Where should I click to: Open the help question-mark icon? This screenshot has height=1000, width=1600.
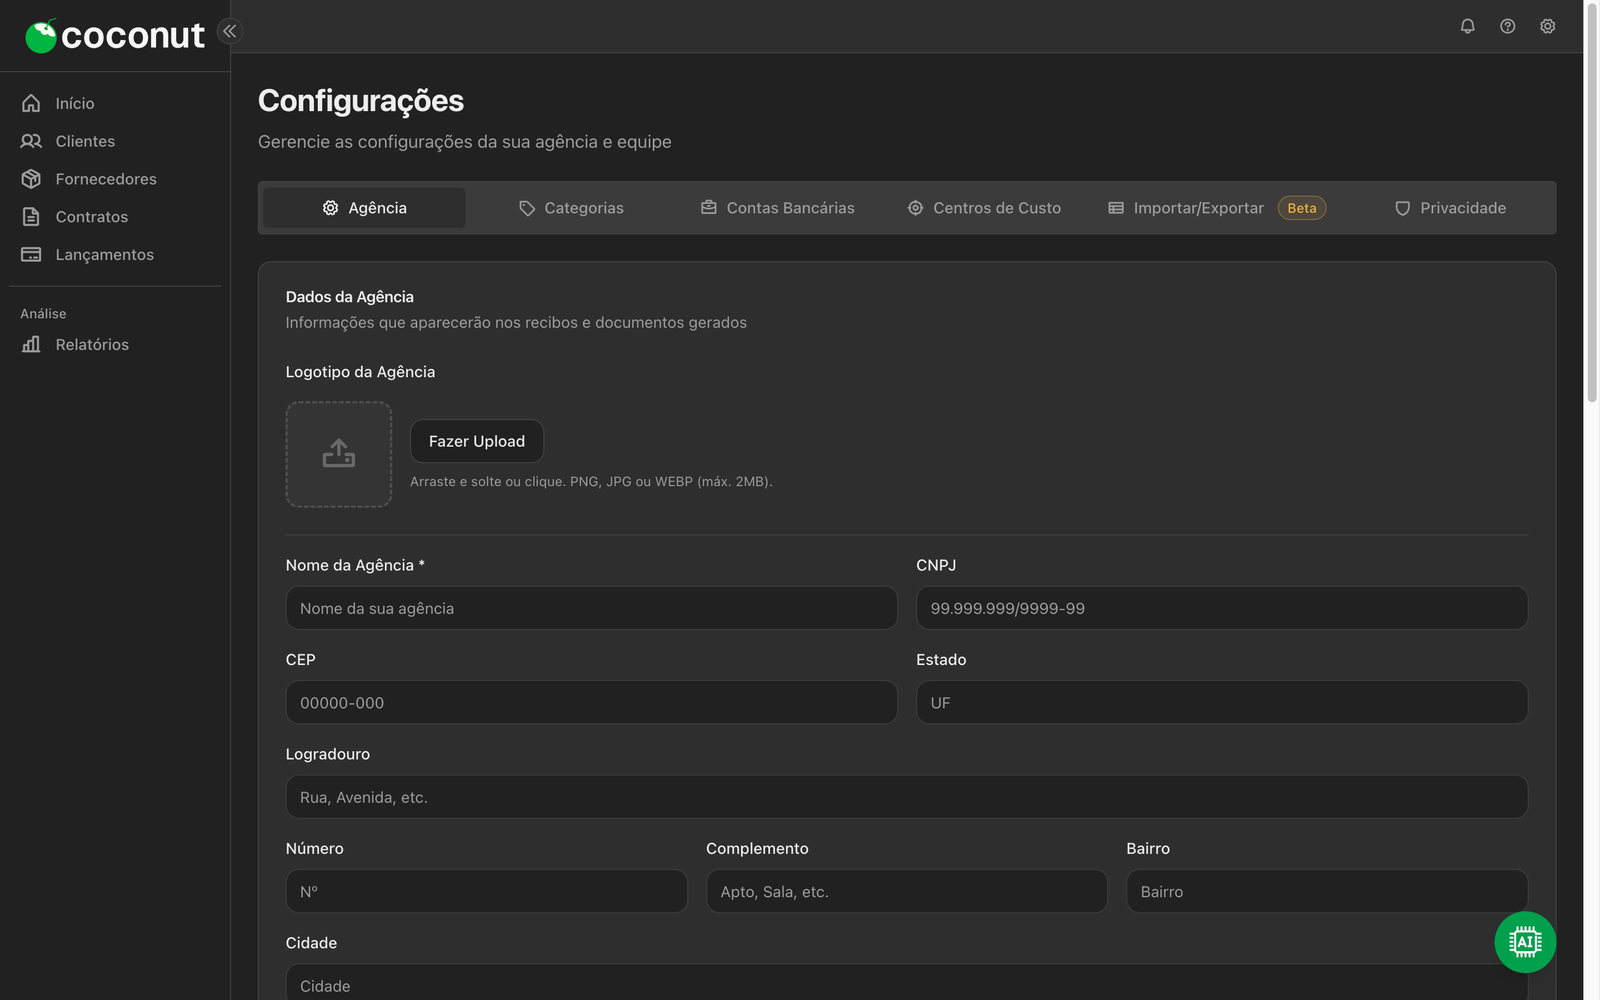pyautogui.click(x=1507, y=26)
